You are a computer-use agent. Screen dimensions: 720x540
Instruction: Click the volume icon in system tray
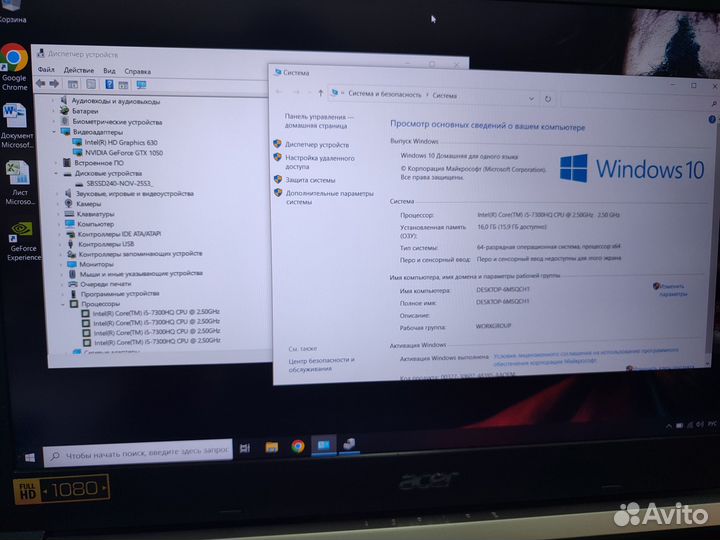(700, 425)
